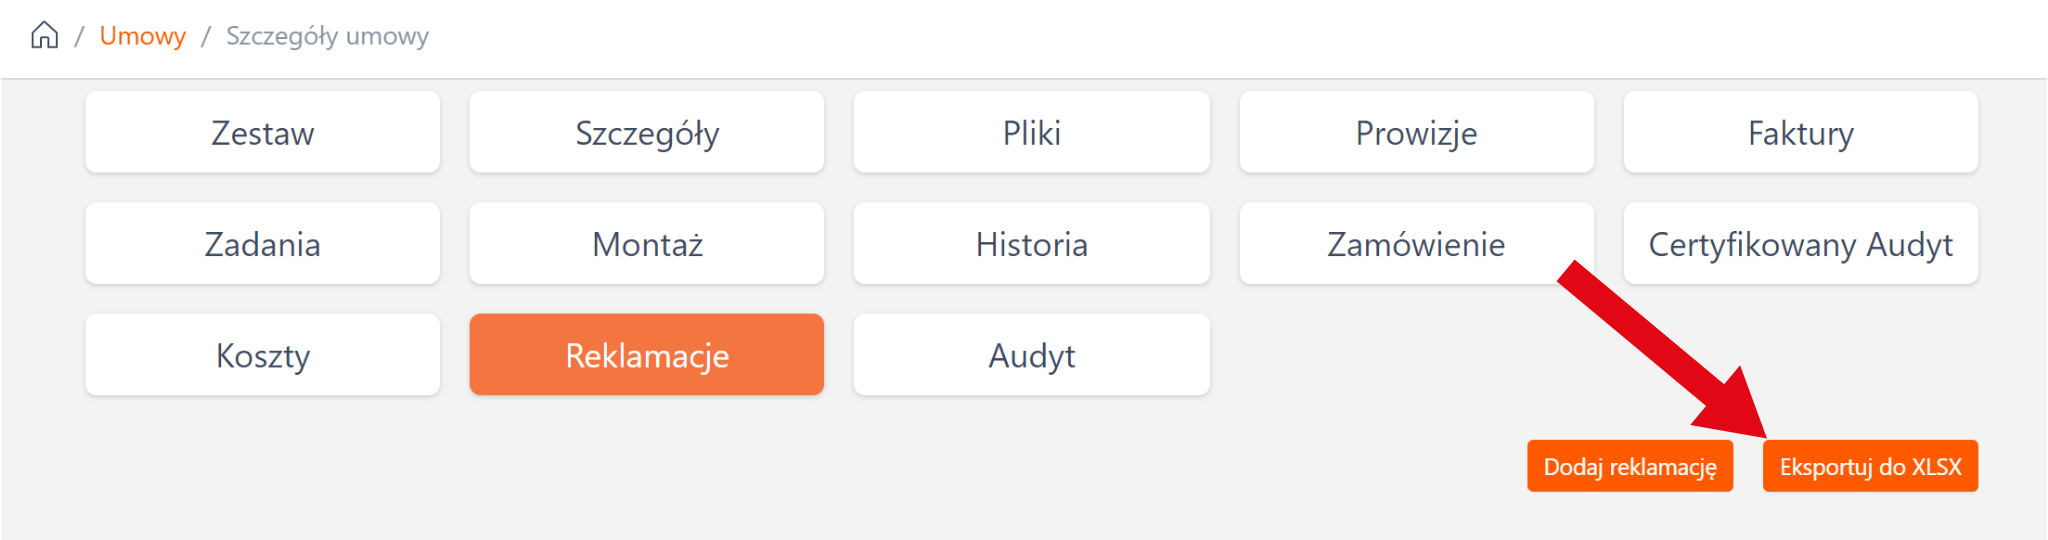Click the active Reklamacje tab

(646, 355)
